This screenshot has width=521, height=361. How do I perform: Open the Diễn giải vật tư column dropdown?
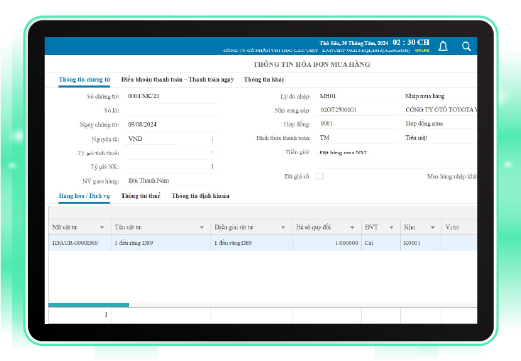[283, 227]
